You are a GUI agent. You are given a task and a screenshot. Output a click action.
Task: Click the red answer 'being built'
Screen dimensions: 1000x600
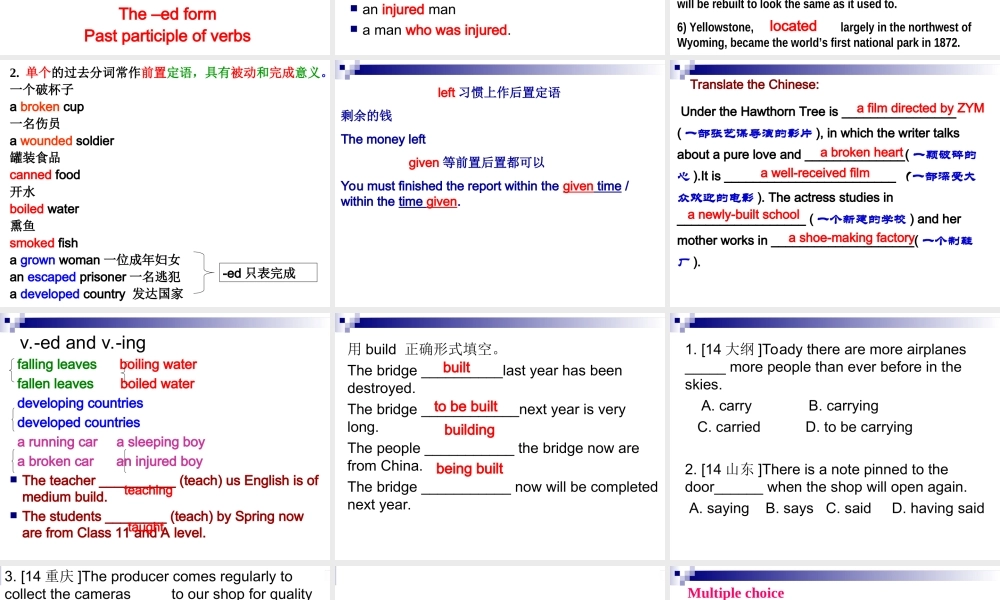click(469, 469)
